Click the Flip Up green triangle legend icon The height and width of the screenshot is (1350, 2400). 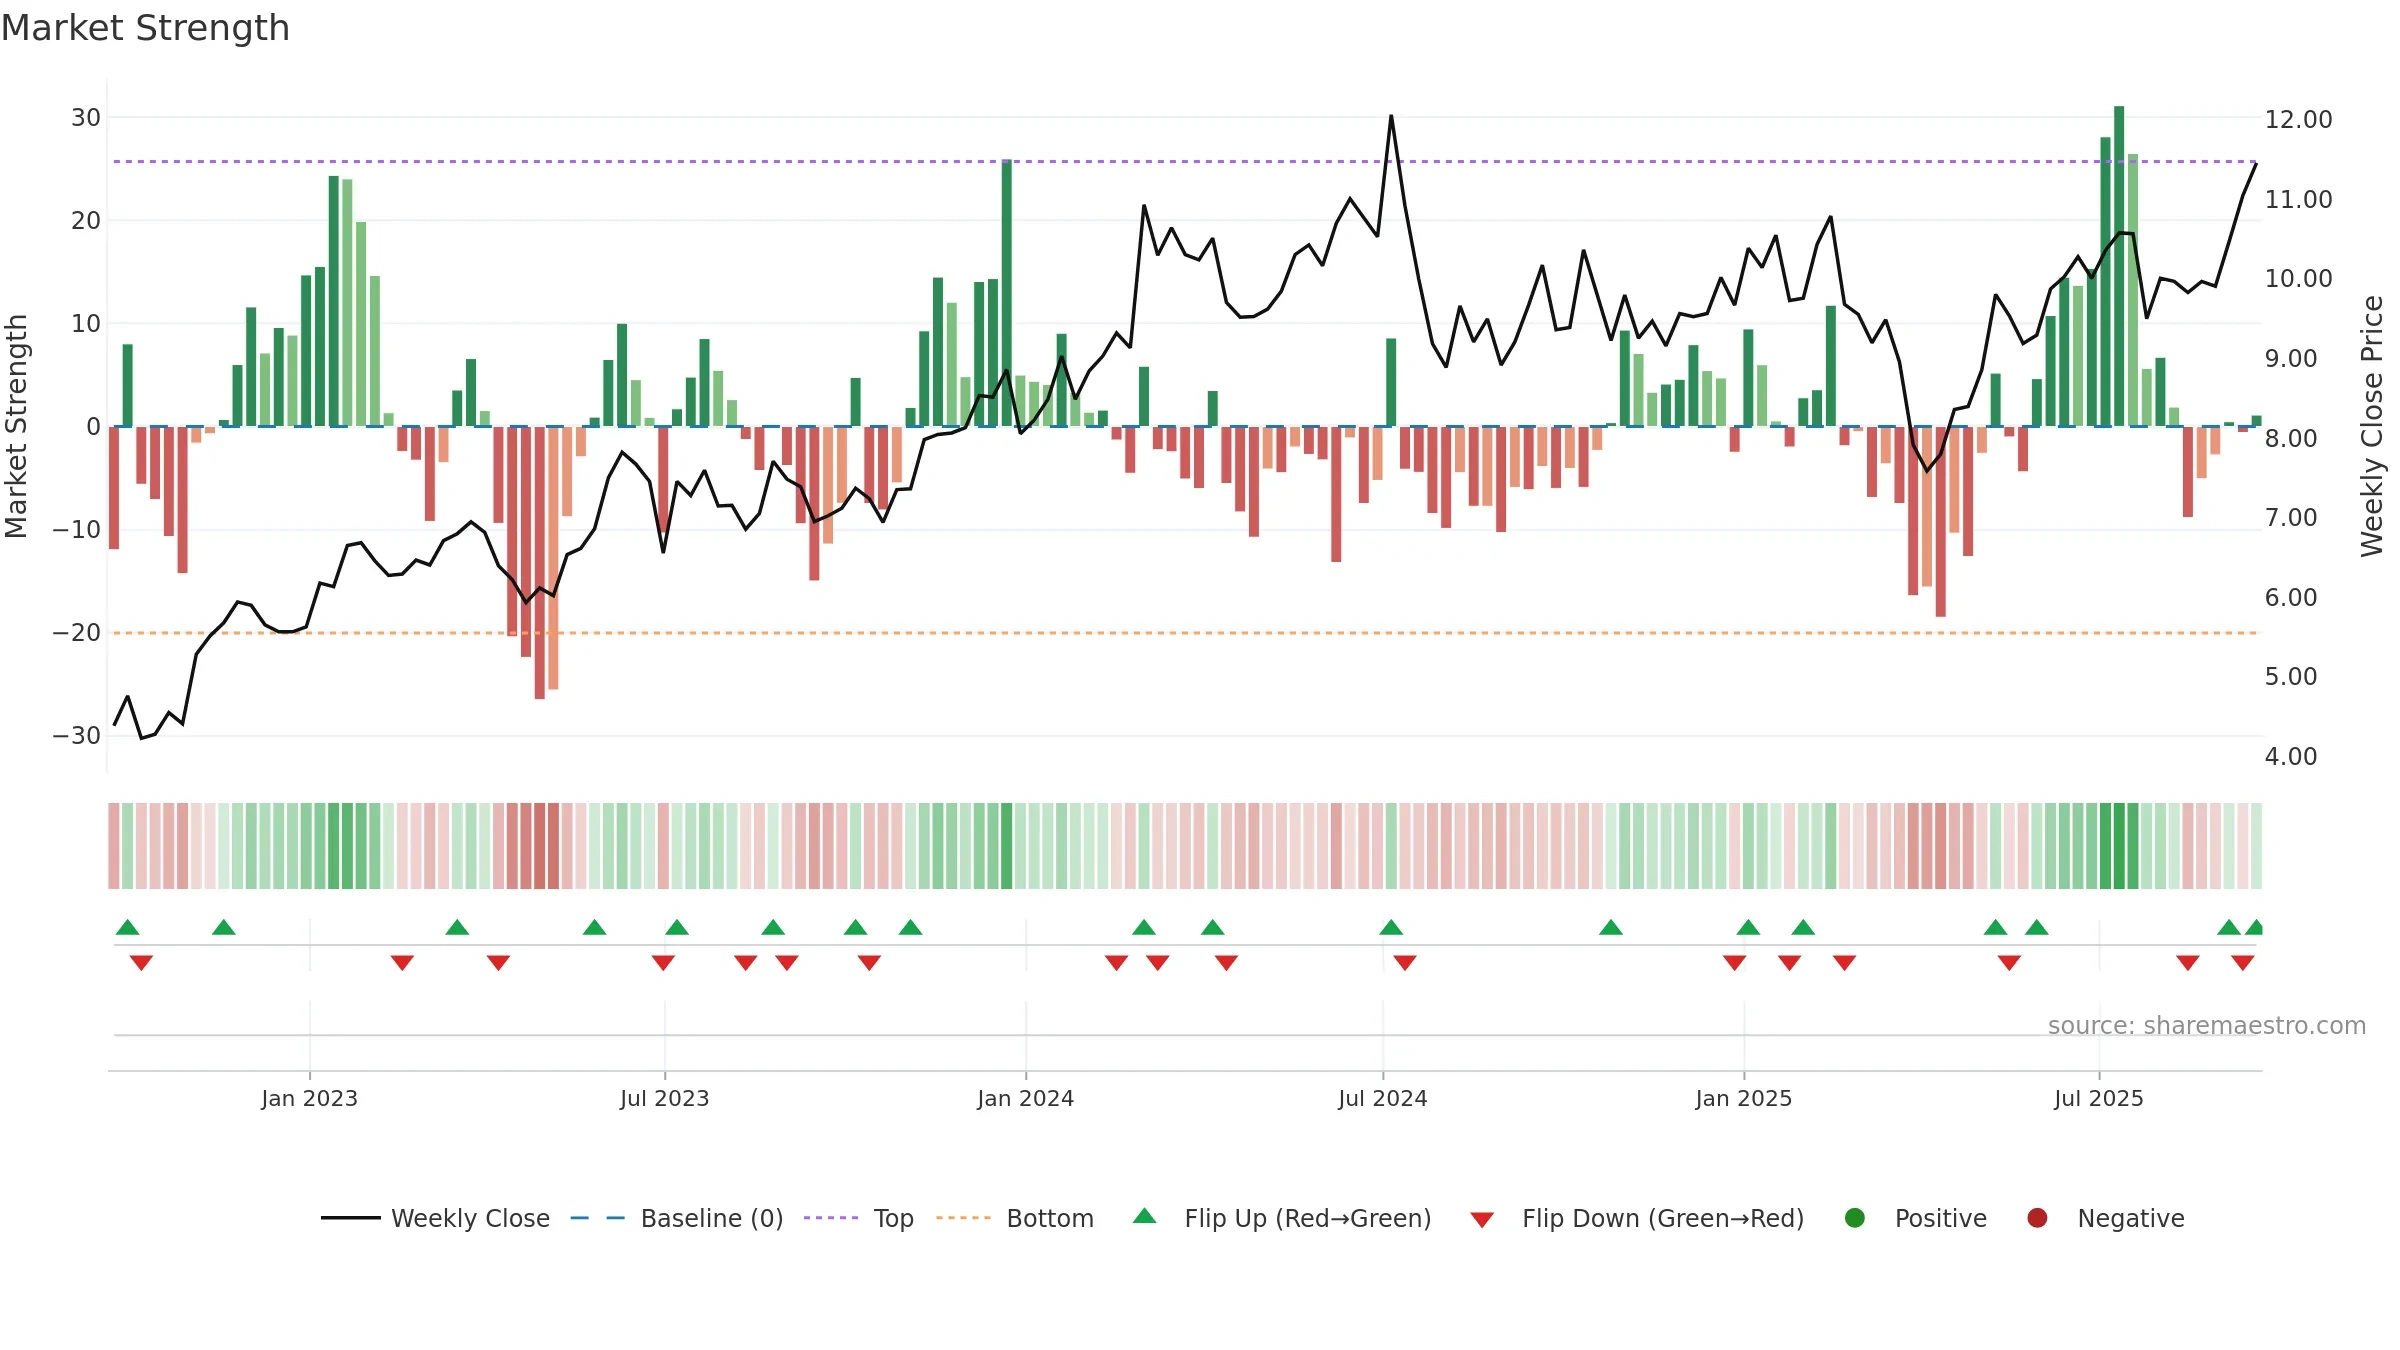point(1145,1216)
